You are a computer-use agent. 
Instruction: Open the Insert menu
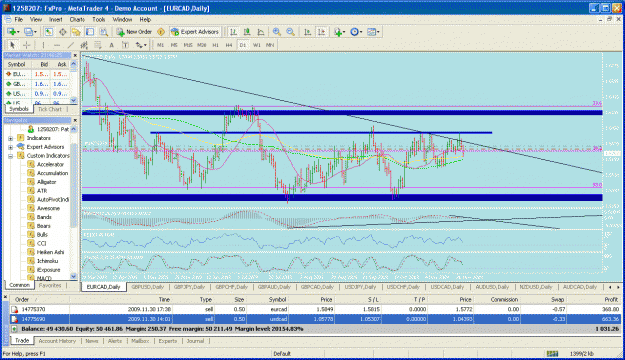coord(55,19)
